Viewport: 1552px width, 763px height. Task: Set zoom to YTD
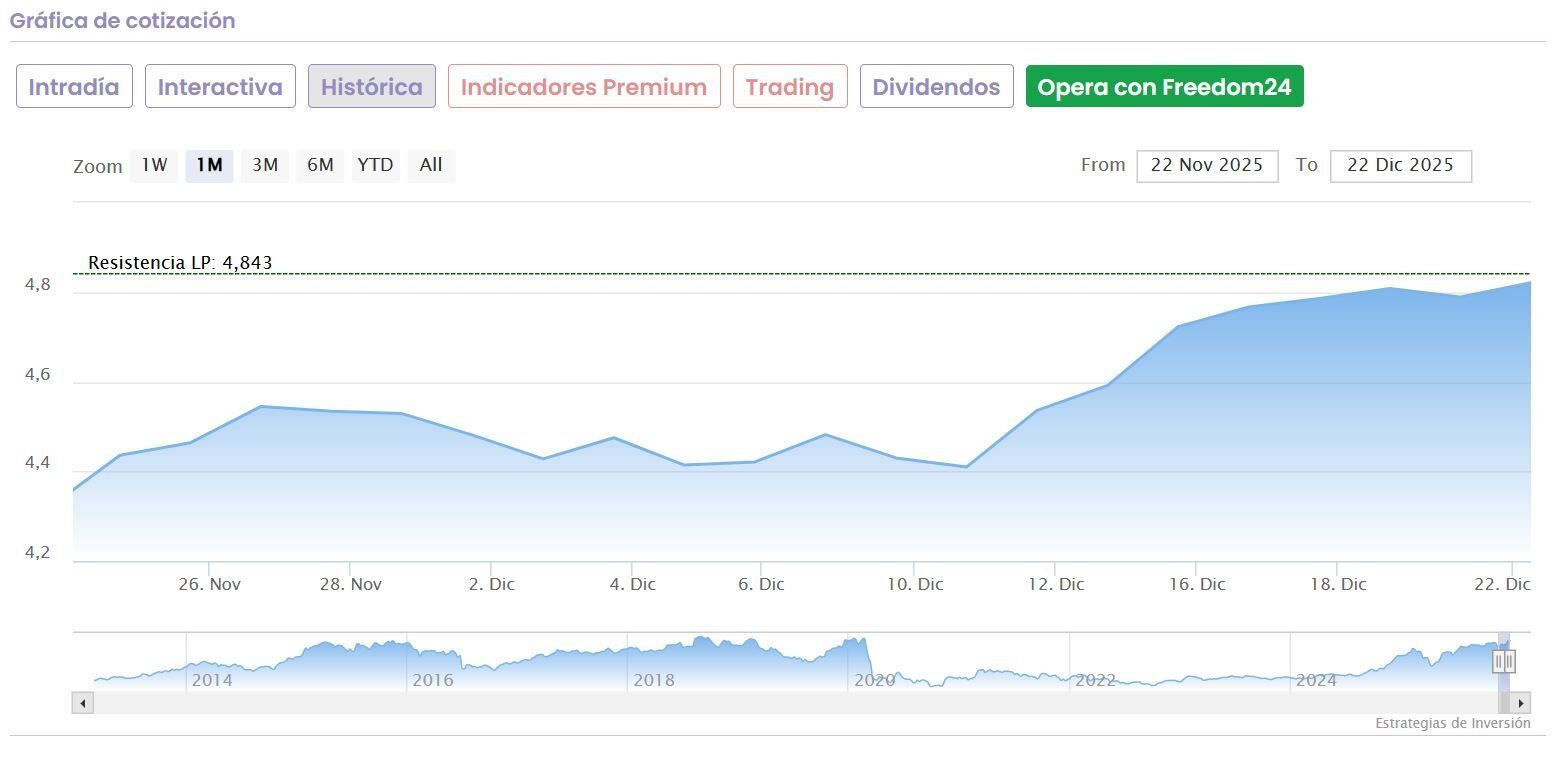[x=376, y=165]
